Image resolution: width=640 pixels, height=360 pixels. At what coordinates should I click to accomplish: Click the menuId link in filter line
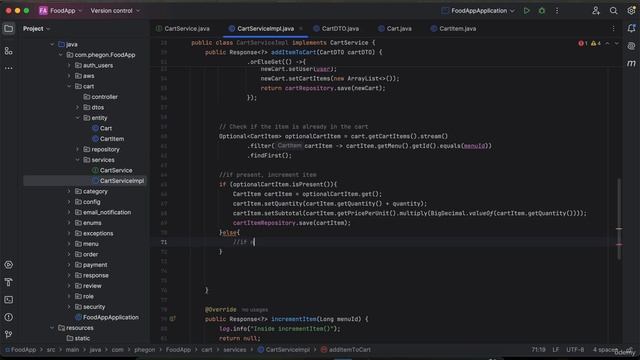tap(475, 146)
